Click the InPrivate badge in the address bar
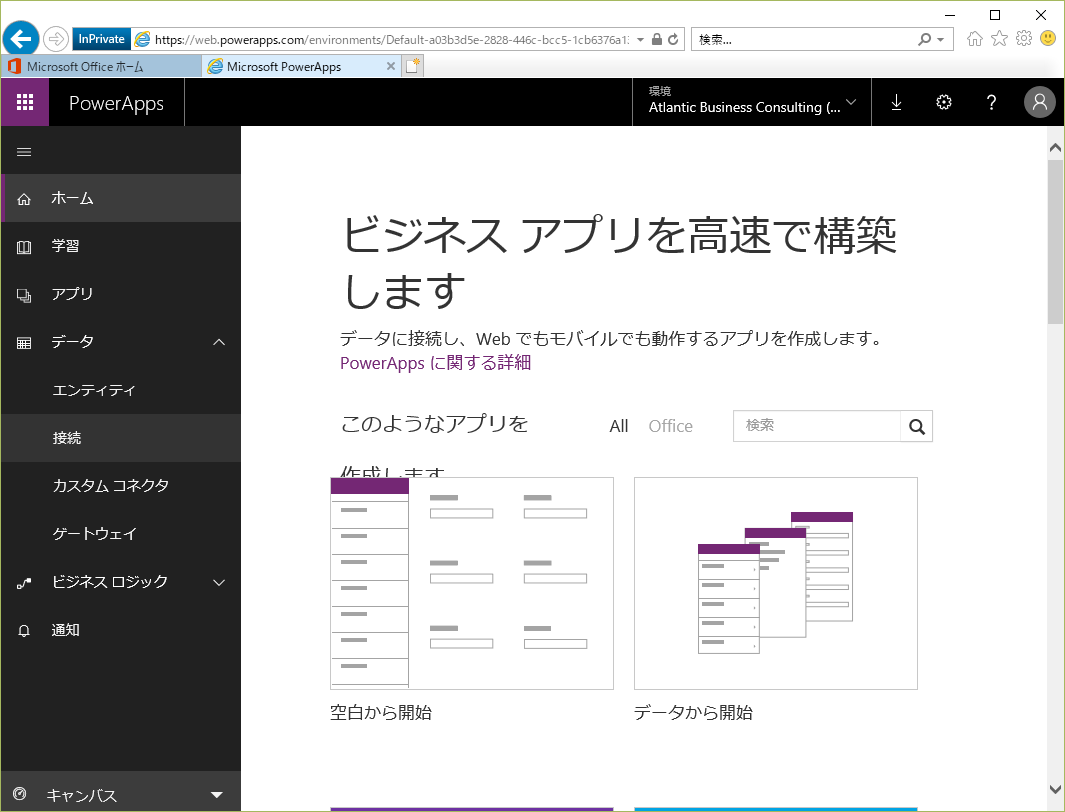 (101, 39)
